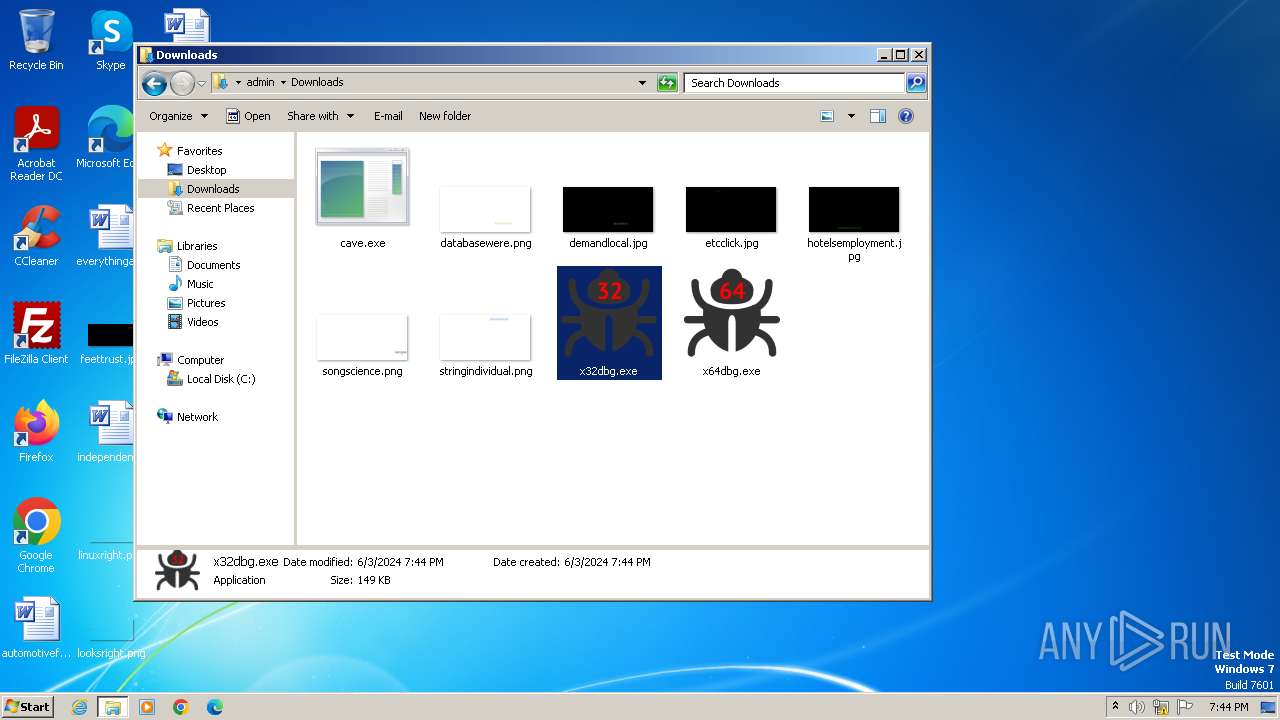The image size is (1280, 720).
Task: Select Google Chrome desktop icon
Action: [x=36, y=536]
